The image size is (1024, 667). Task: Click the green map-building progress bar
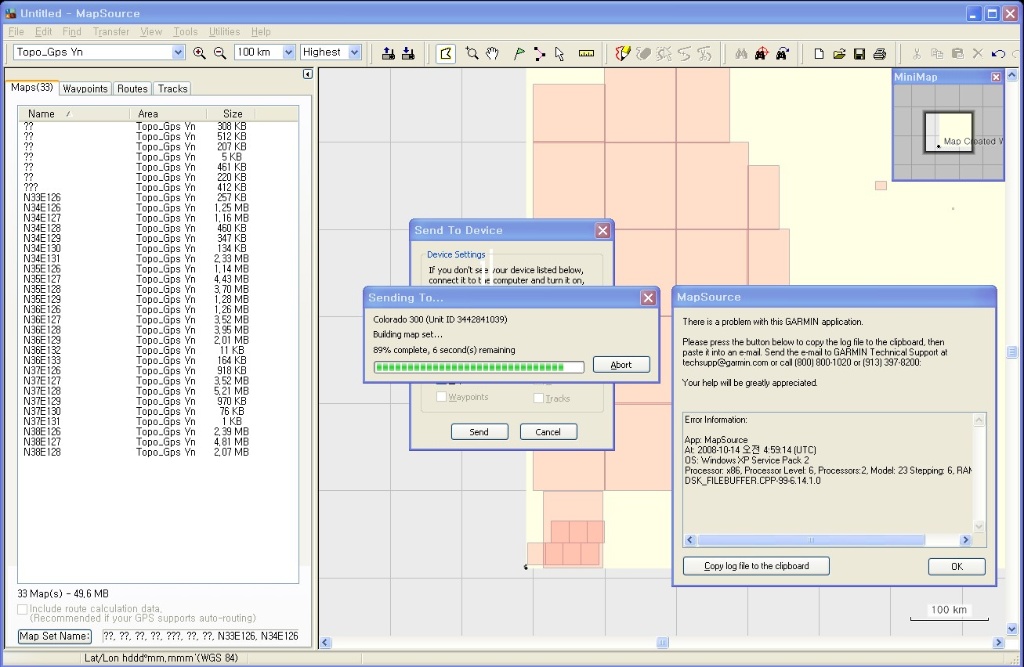coord(479,367)
